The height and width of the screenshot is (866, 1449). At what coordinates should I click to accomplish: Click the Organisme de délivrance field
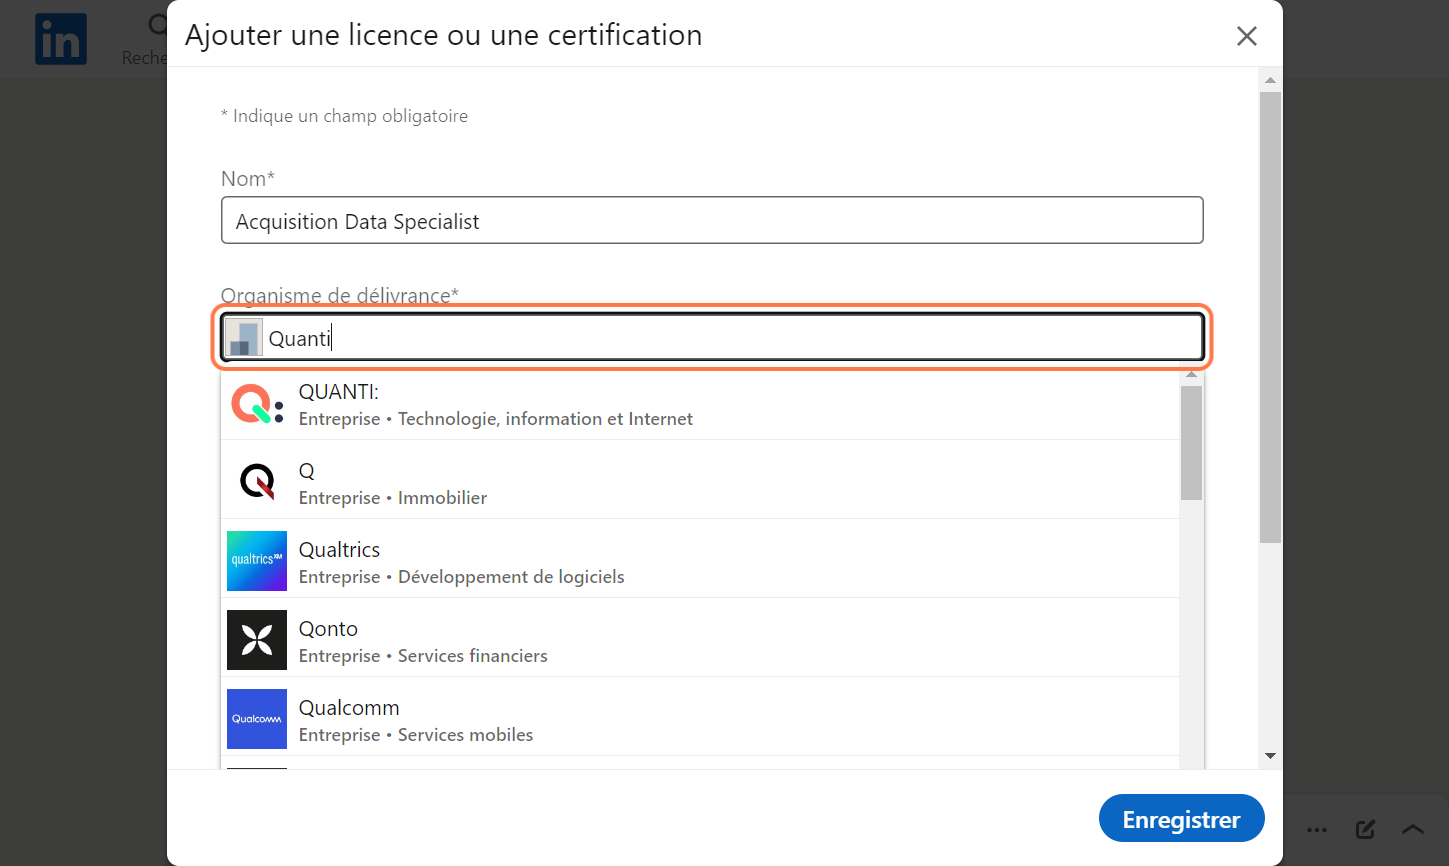point(712,338)
